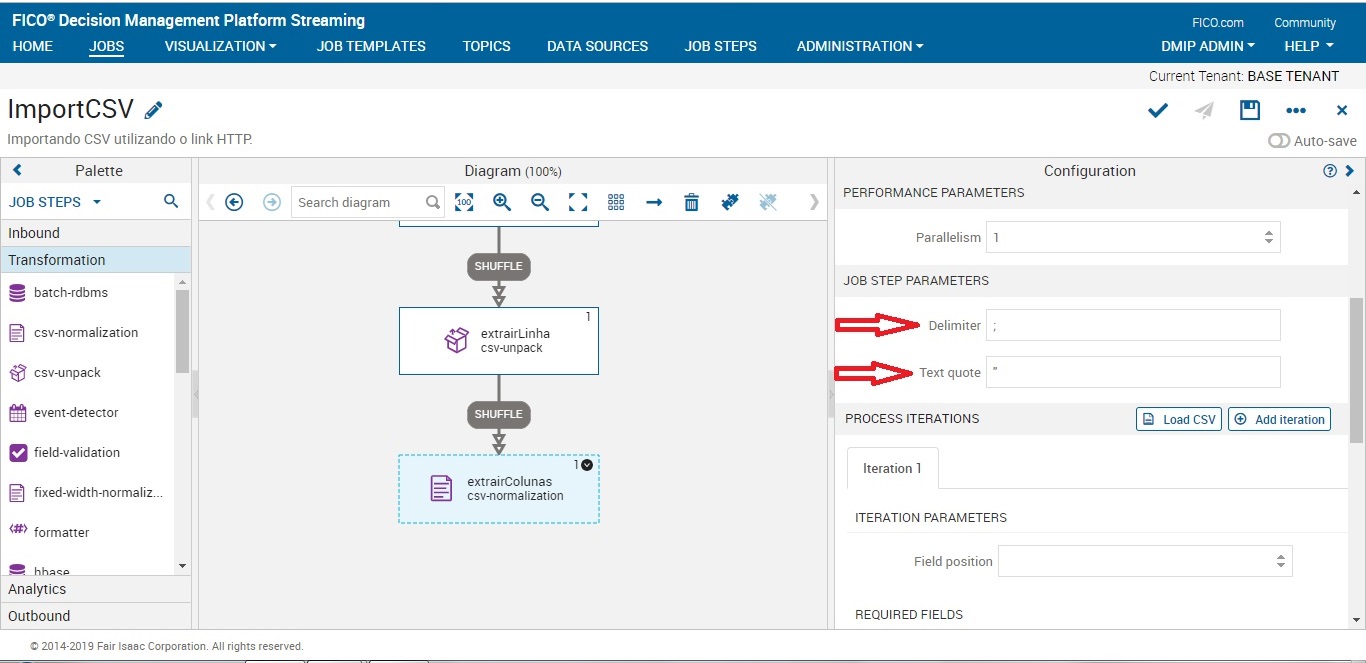Open the HELP dropdown menu

(1308, 46)
